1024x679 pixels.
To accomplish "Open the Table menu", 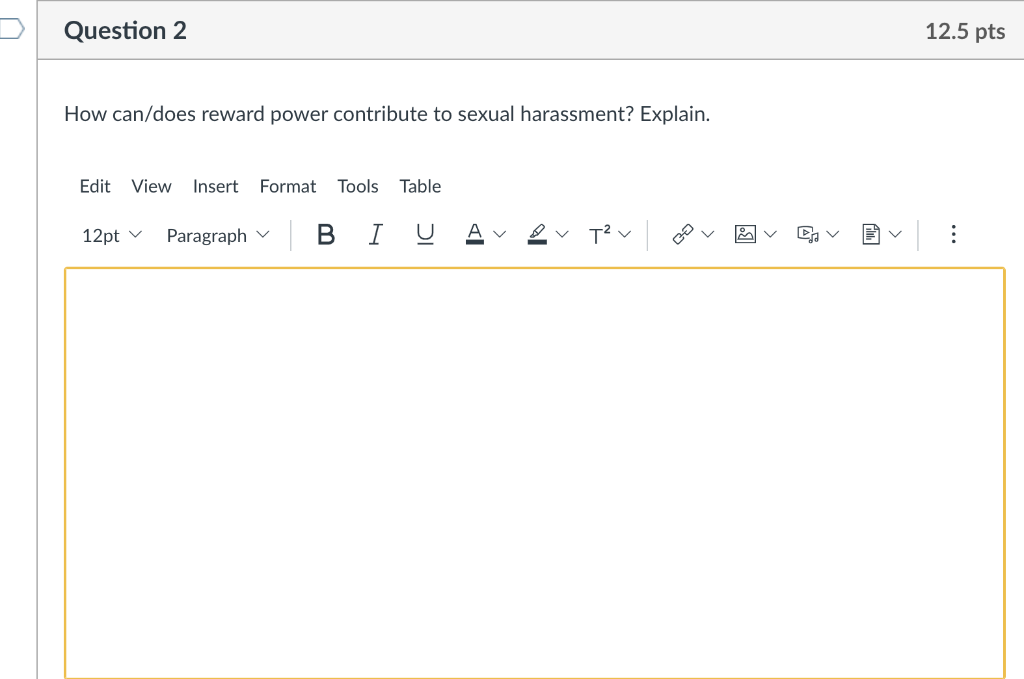I will pos(420,186).
